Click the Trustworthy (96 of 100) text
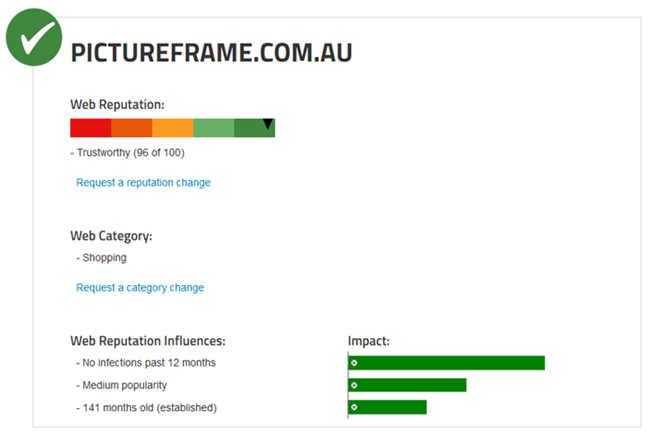 tap(127, 153)
